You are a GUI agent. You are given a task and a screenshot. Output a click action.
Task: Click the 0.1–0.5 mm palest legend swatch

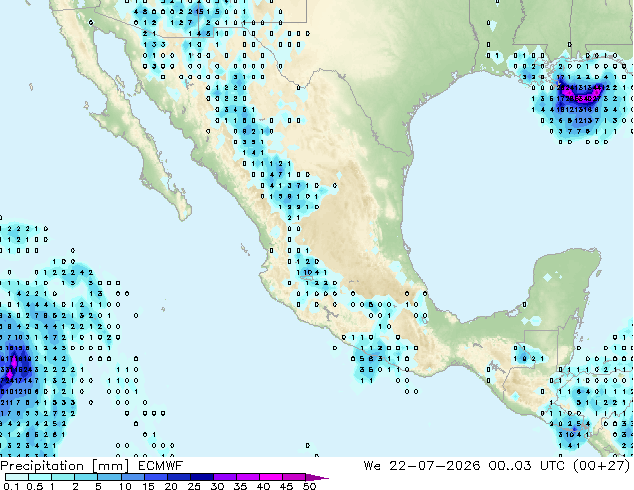click(x=17, y=477)
